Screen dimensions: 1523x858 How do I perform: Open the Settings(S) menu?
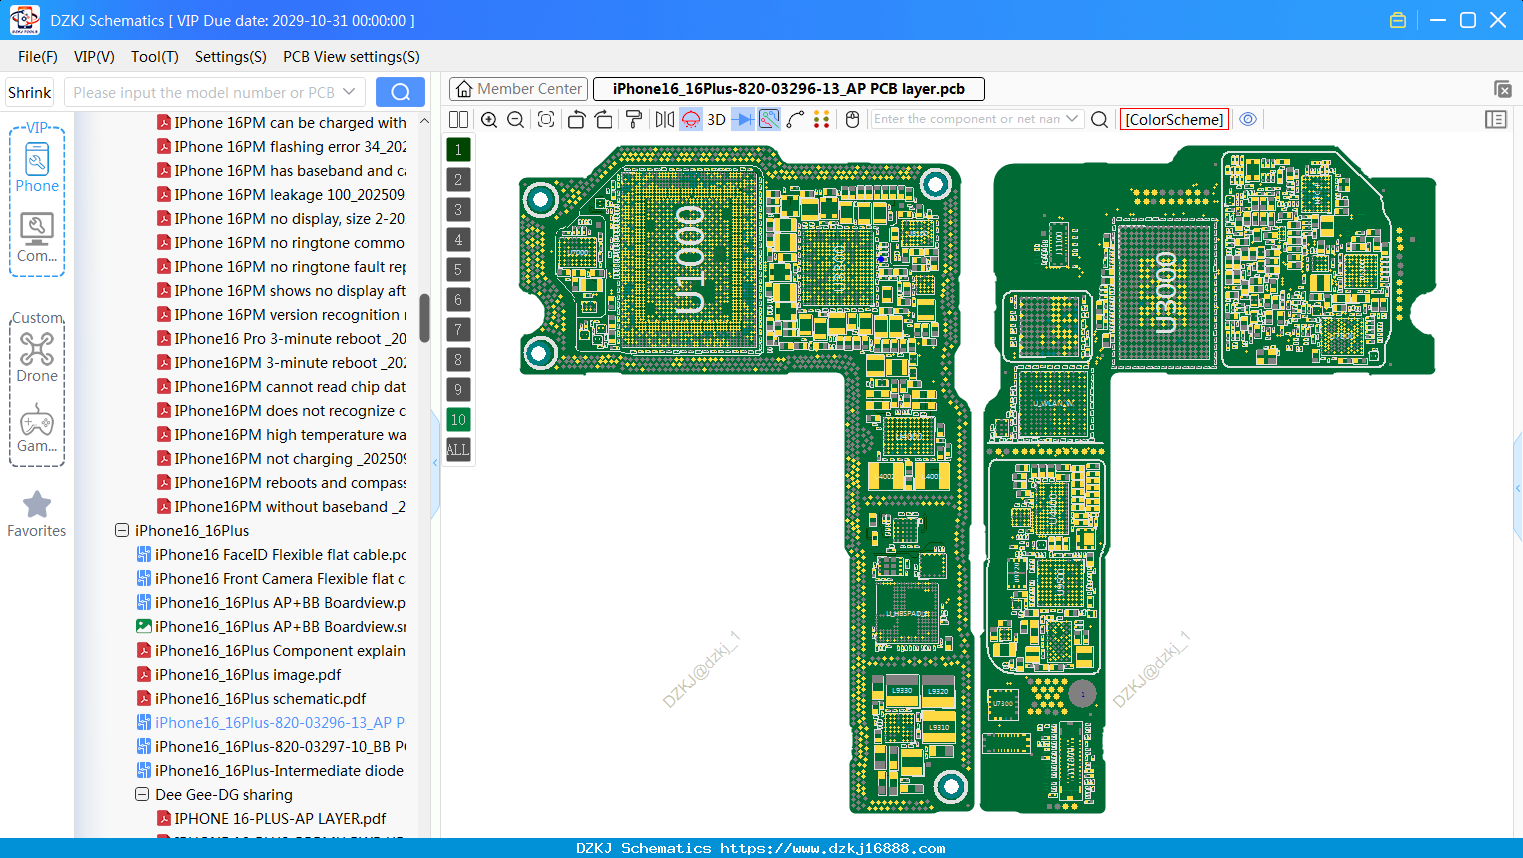pos(231,57)
